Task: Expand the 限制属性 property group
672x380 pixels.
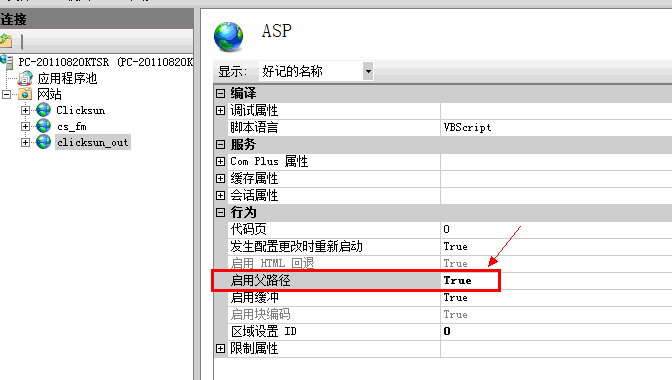Action: point(220,349)
